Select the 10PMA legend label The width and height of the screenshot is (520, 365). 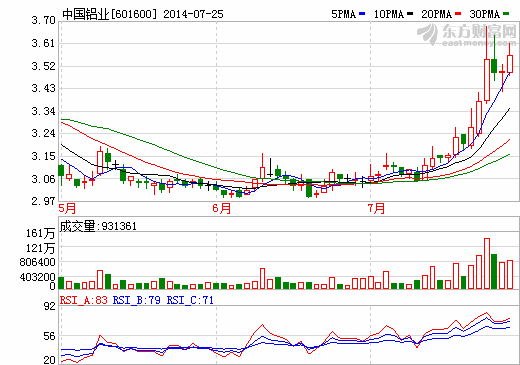[x=389, y=14]
